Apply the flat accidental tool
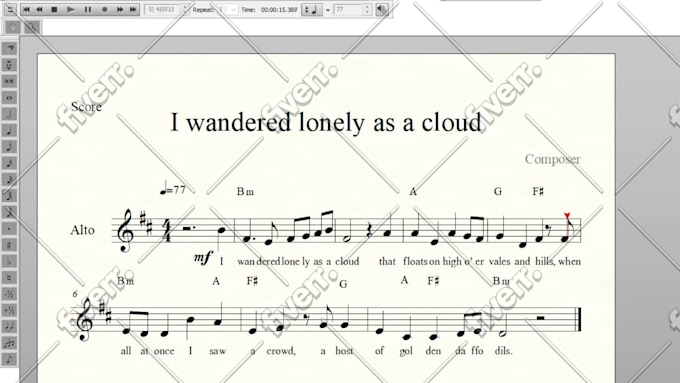Screen dimensions: 680x383 [x=10, y=261]
